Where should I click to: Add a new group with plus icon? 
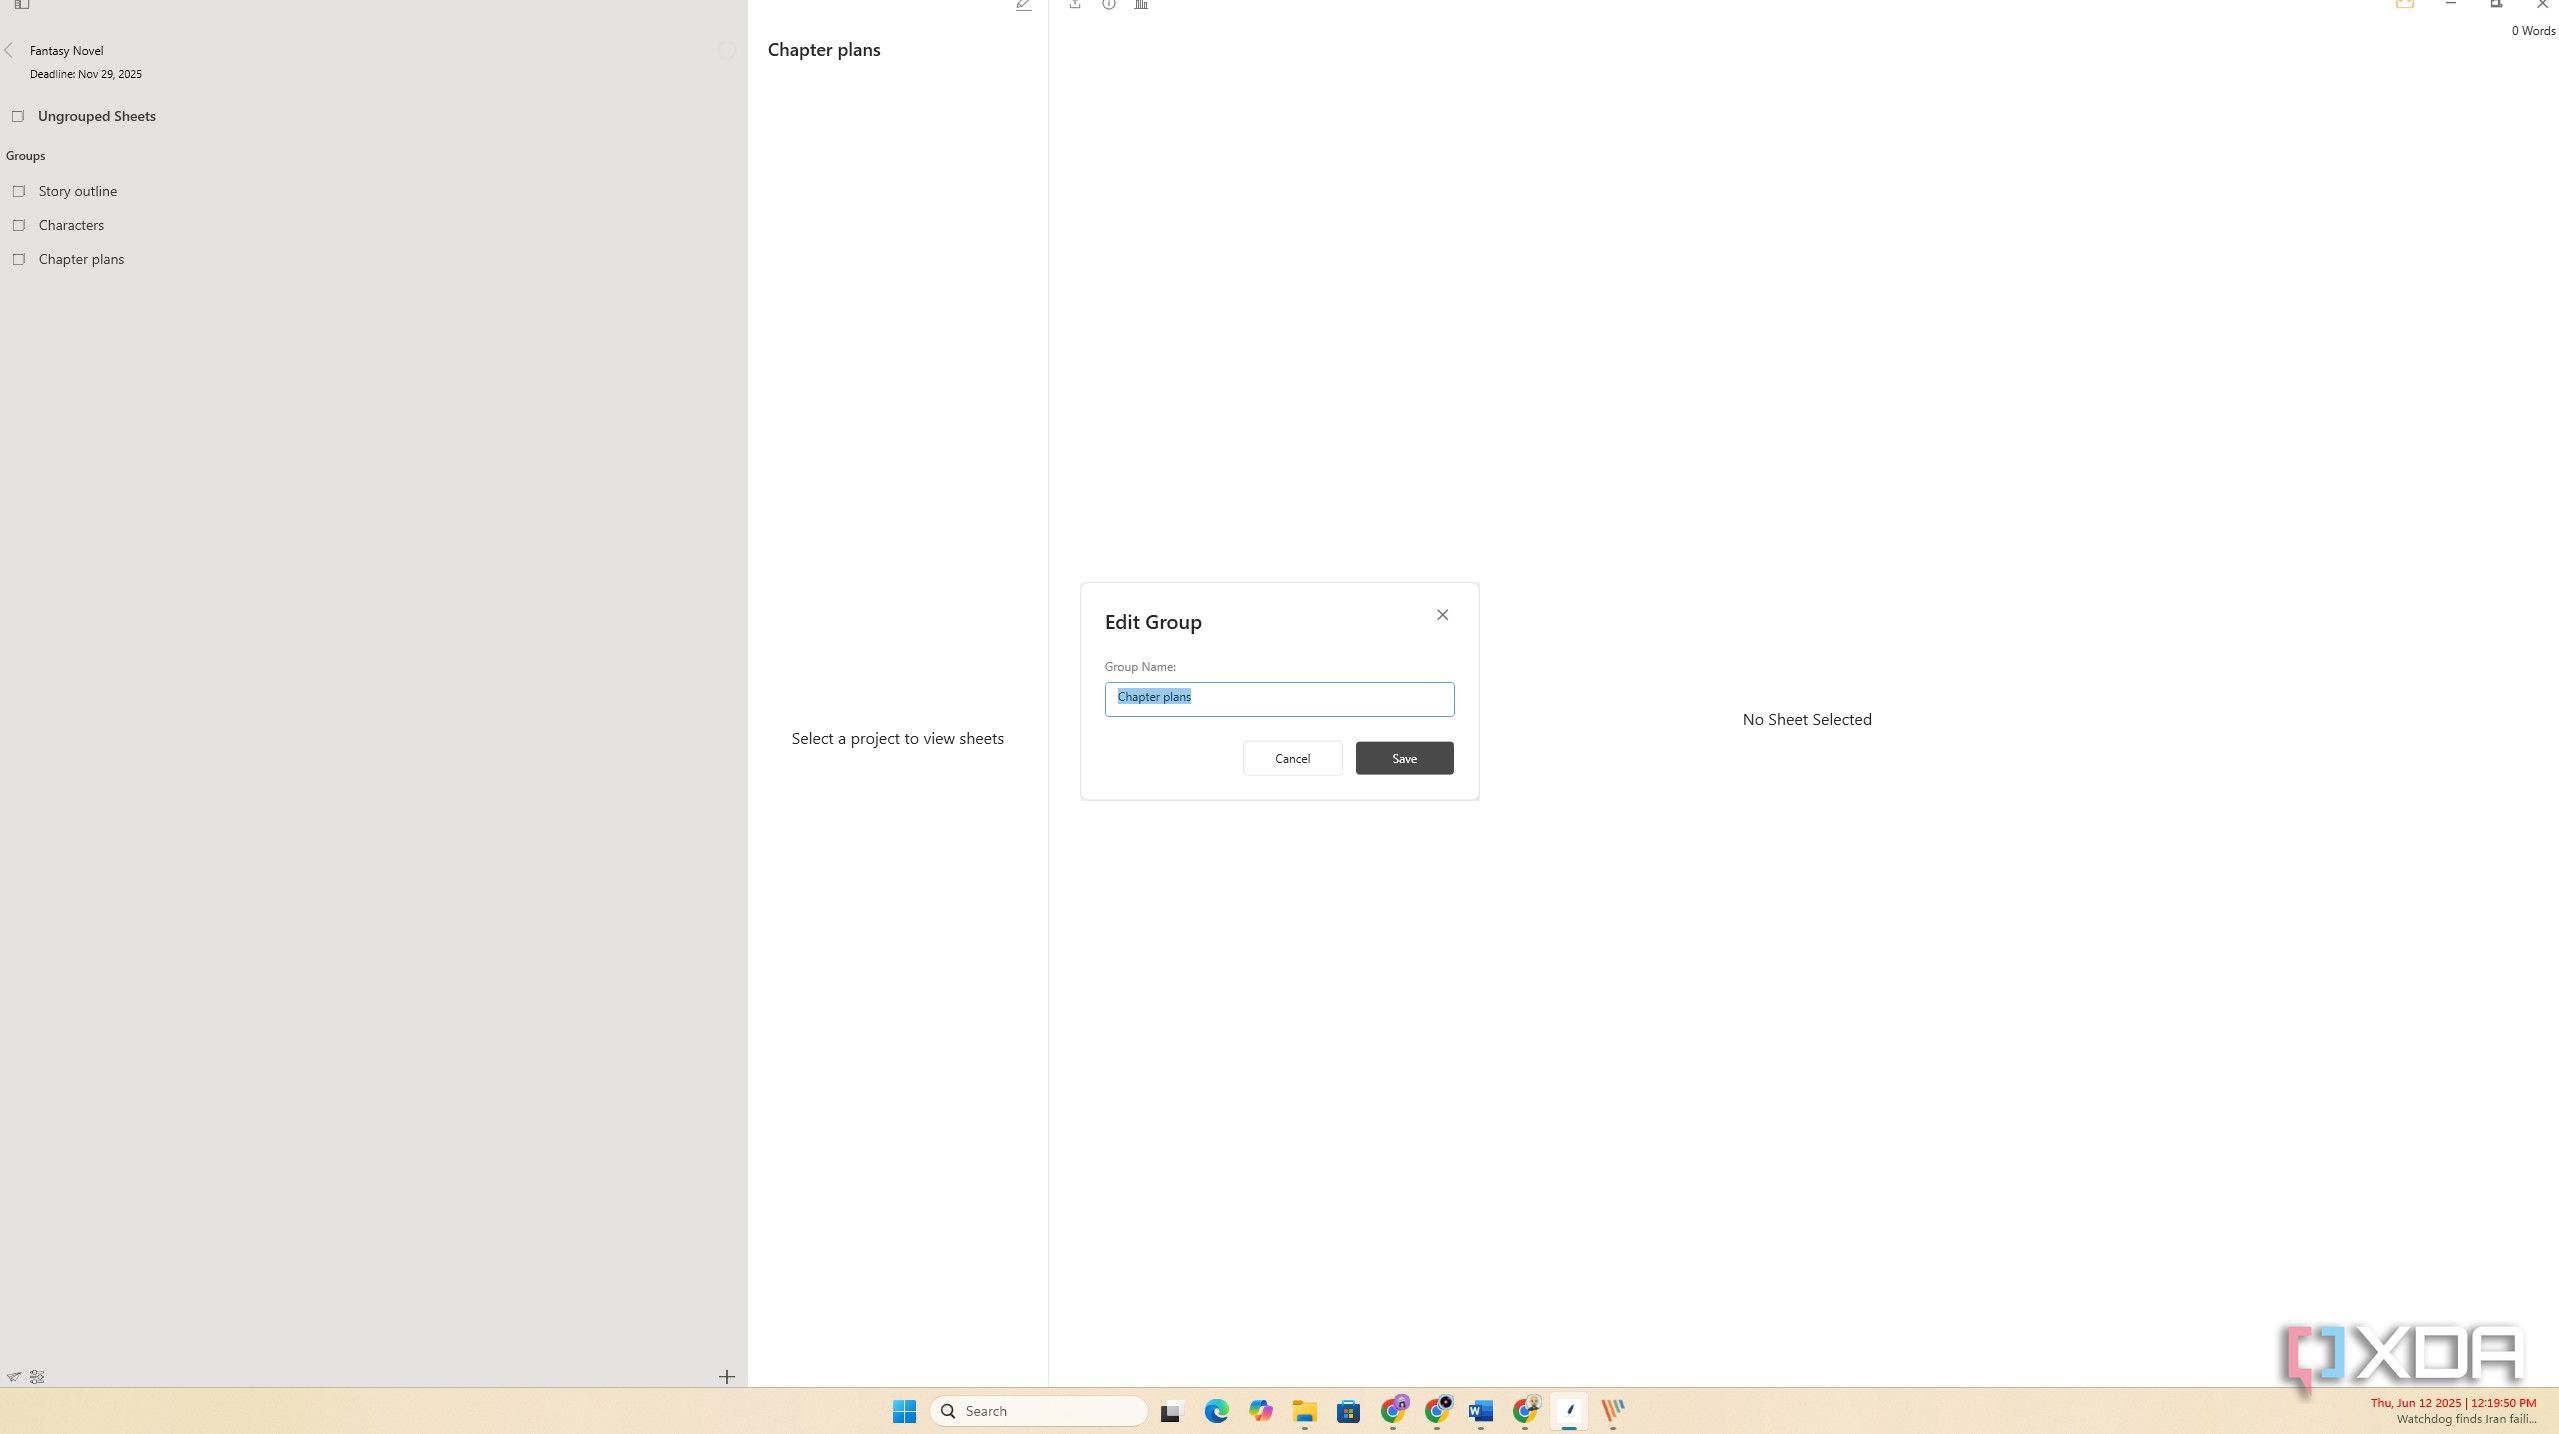click(x=727, y=1377)
